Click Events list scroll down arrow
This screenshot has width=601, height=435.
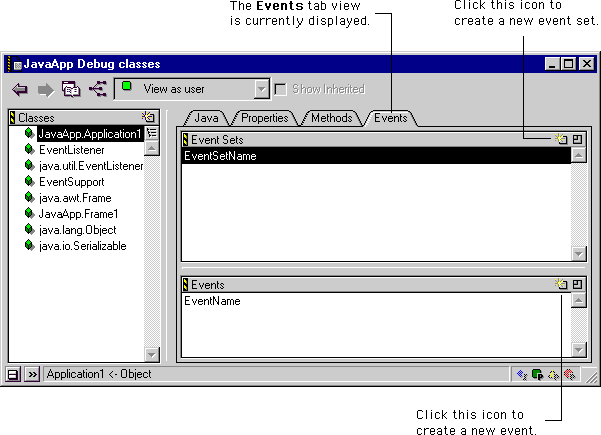pyautogui.click(x=578, y=349)
